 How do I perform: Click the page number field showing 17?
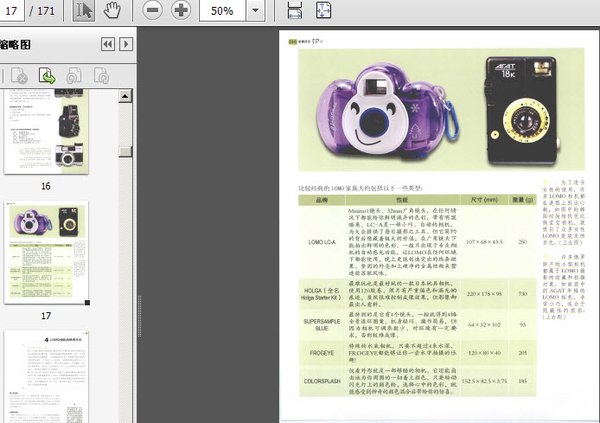(11, 10)
